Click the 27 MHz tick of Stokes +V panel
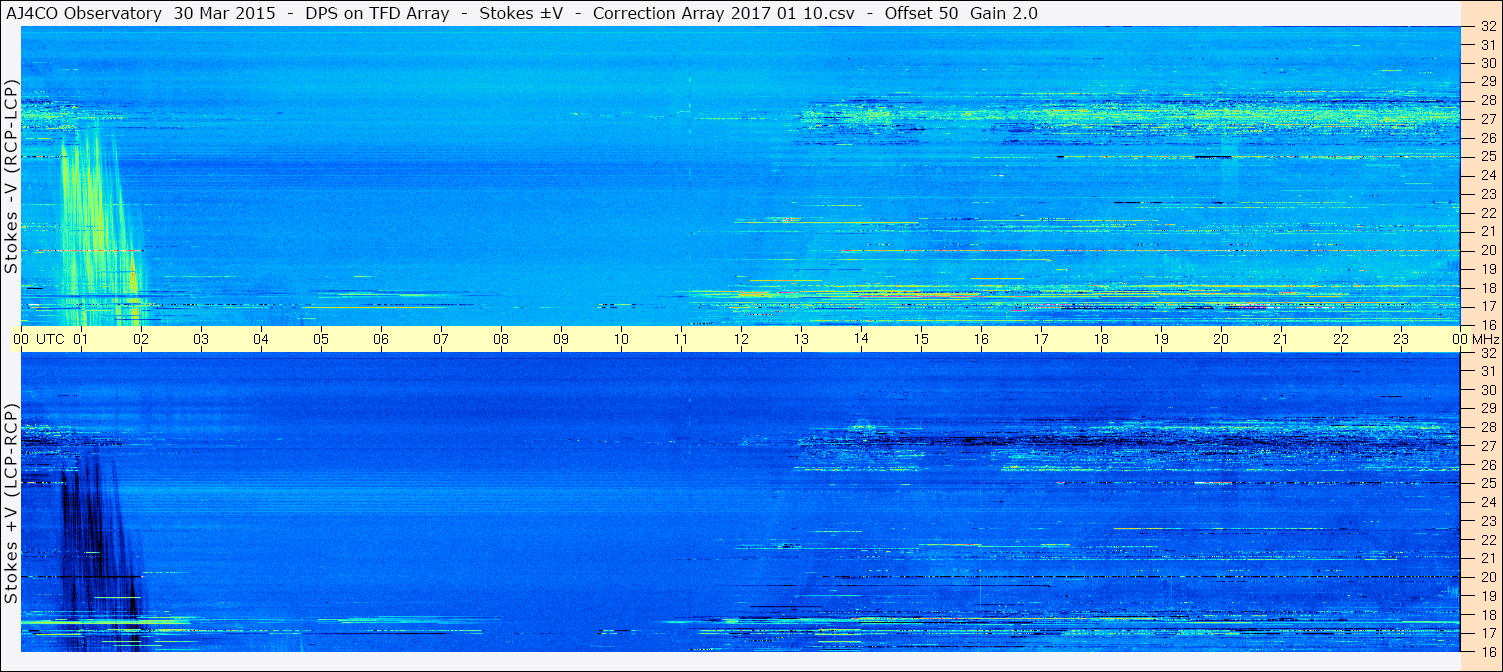This screenshot has width=1503, height=672. 1487,446
